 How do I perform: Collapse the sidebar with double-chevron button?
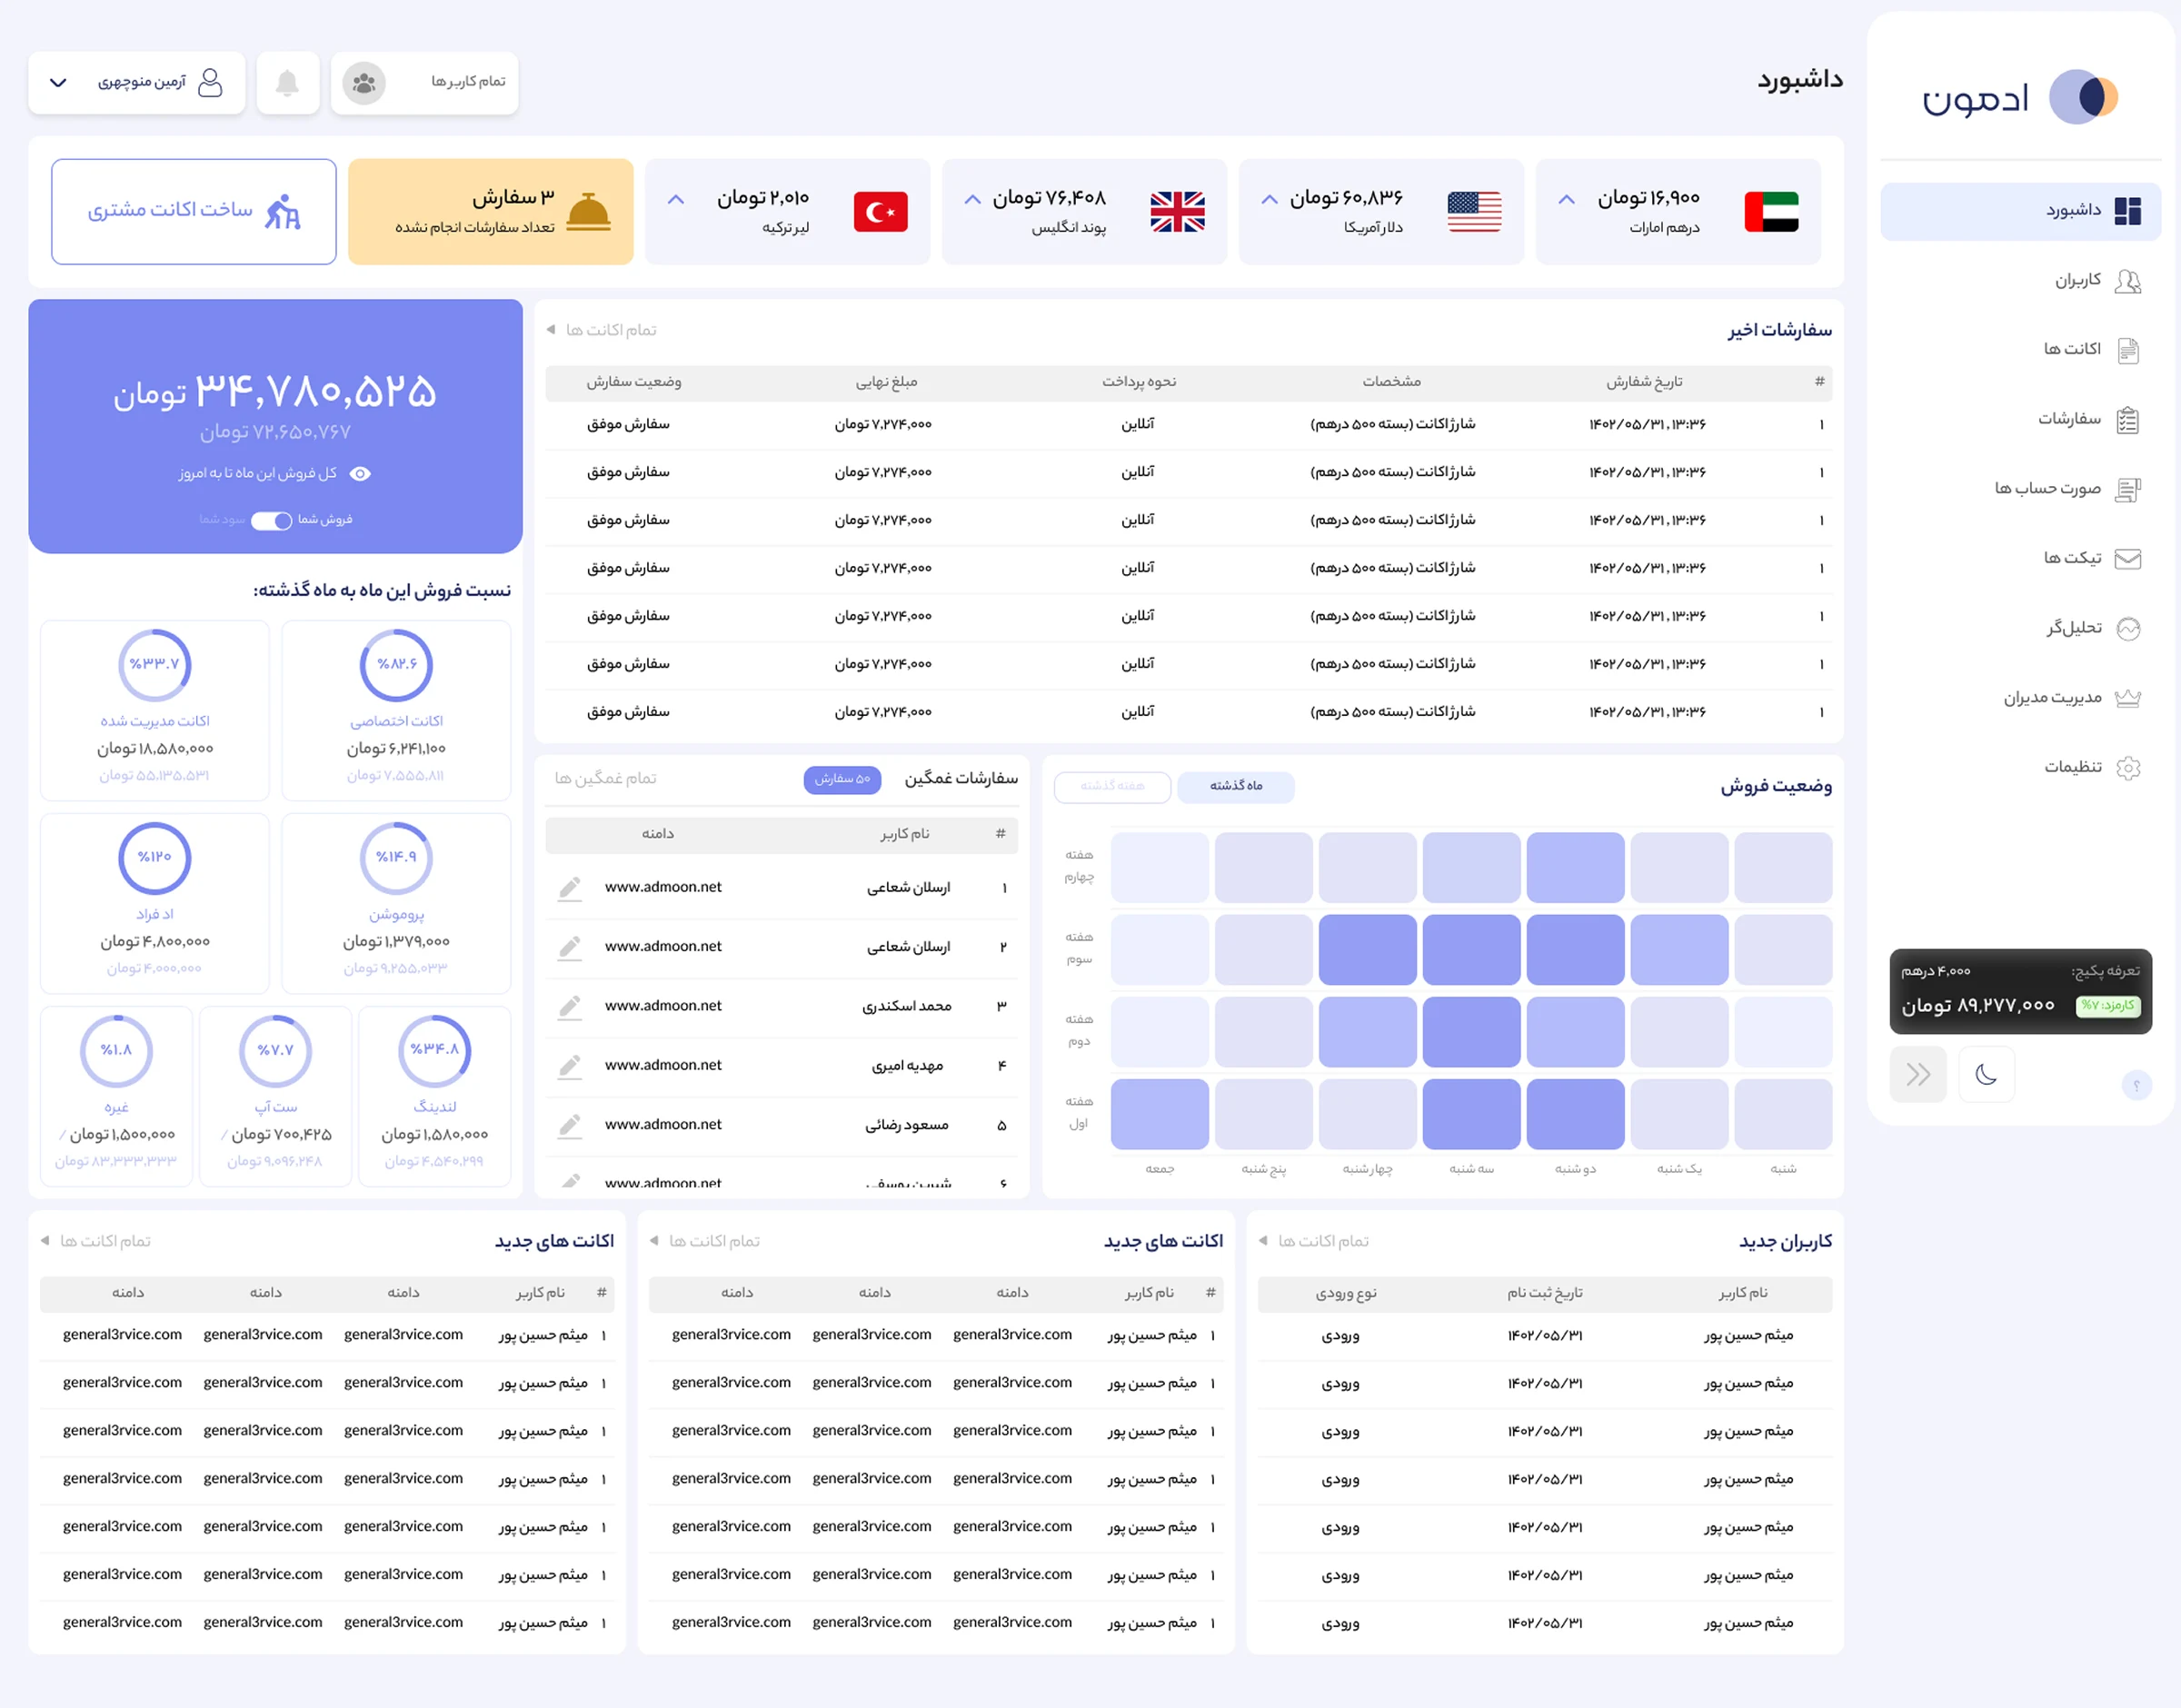(1917, 1074)
